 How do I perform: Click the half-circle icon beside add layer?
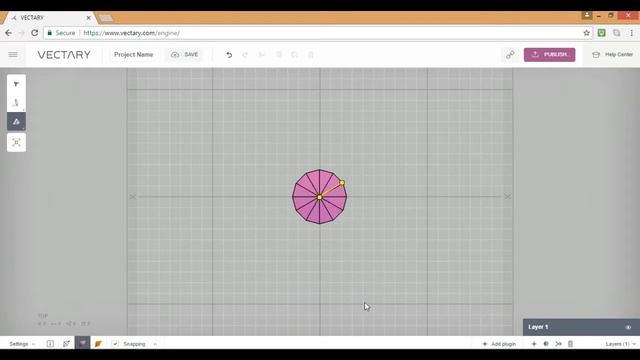pos(546,344)
